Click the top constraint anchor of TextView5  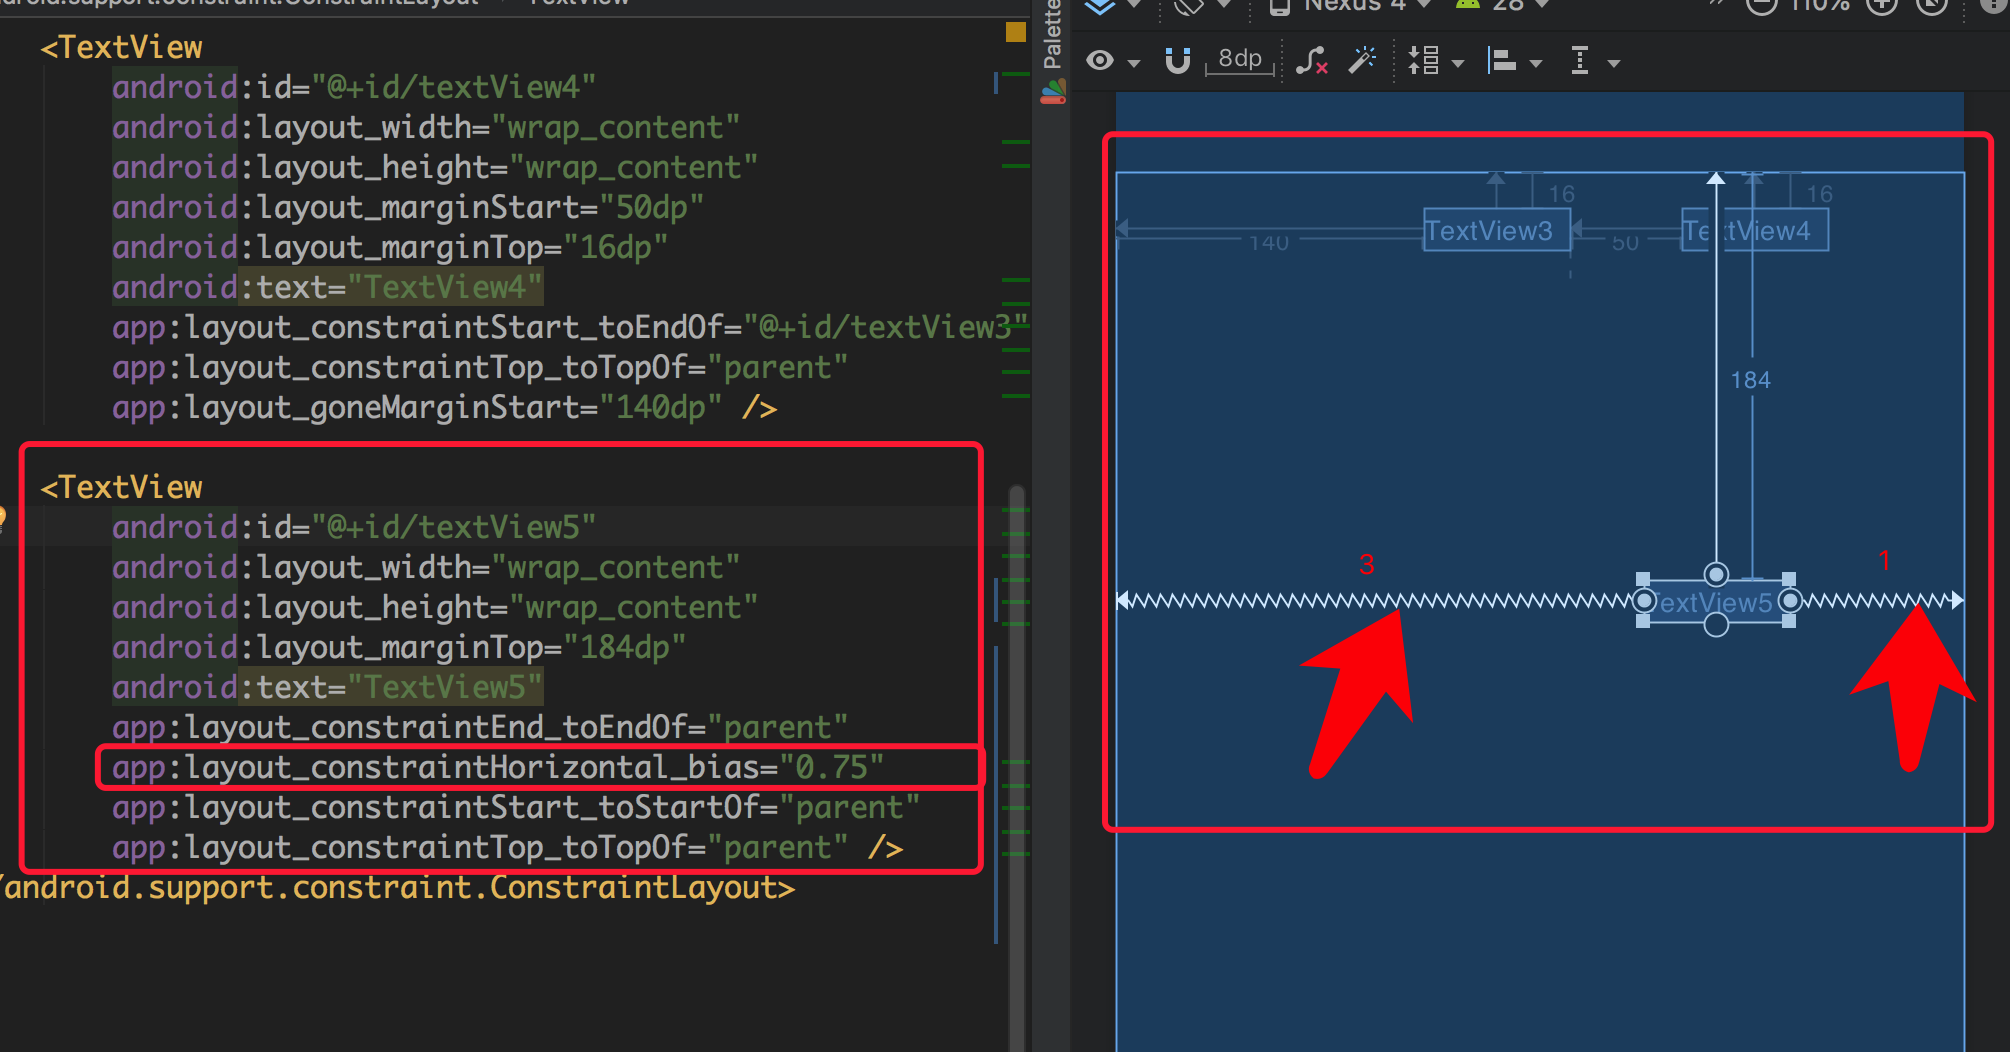1716,574
